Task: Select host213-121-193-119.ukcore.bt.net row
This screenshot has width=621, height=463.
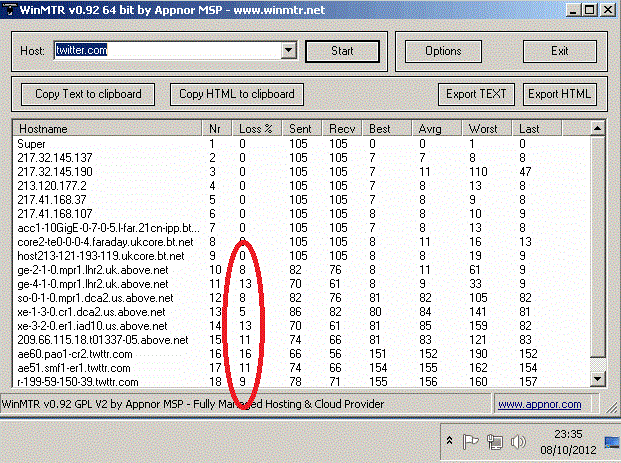Action: pos(301,256)
